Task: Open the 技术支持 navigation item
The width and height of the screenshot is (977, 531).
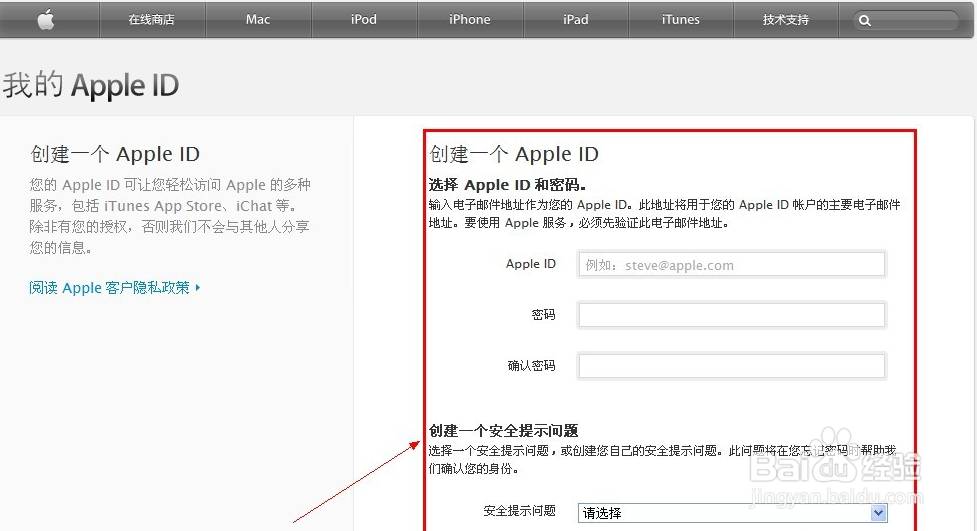Action: point(786,19)
